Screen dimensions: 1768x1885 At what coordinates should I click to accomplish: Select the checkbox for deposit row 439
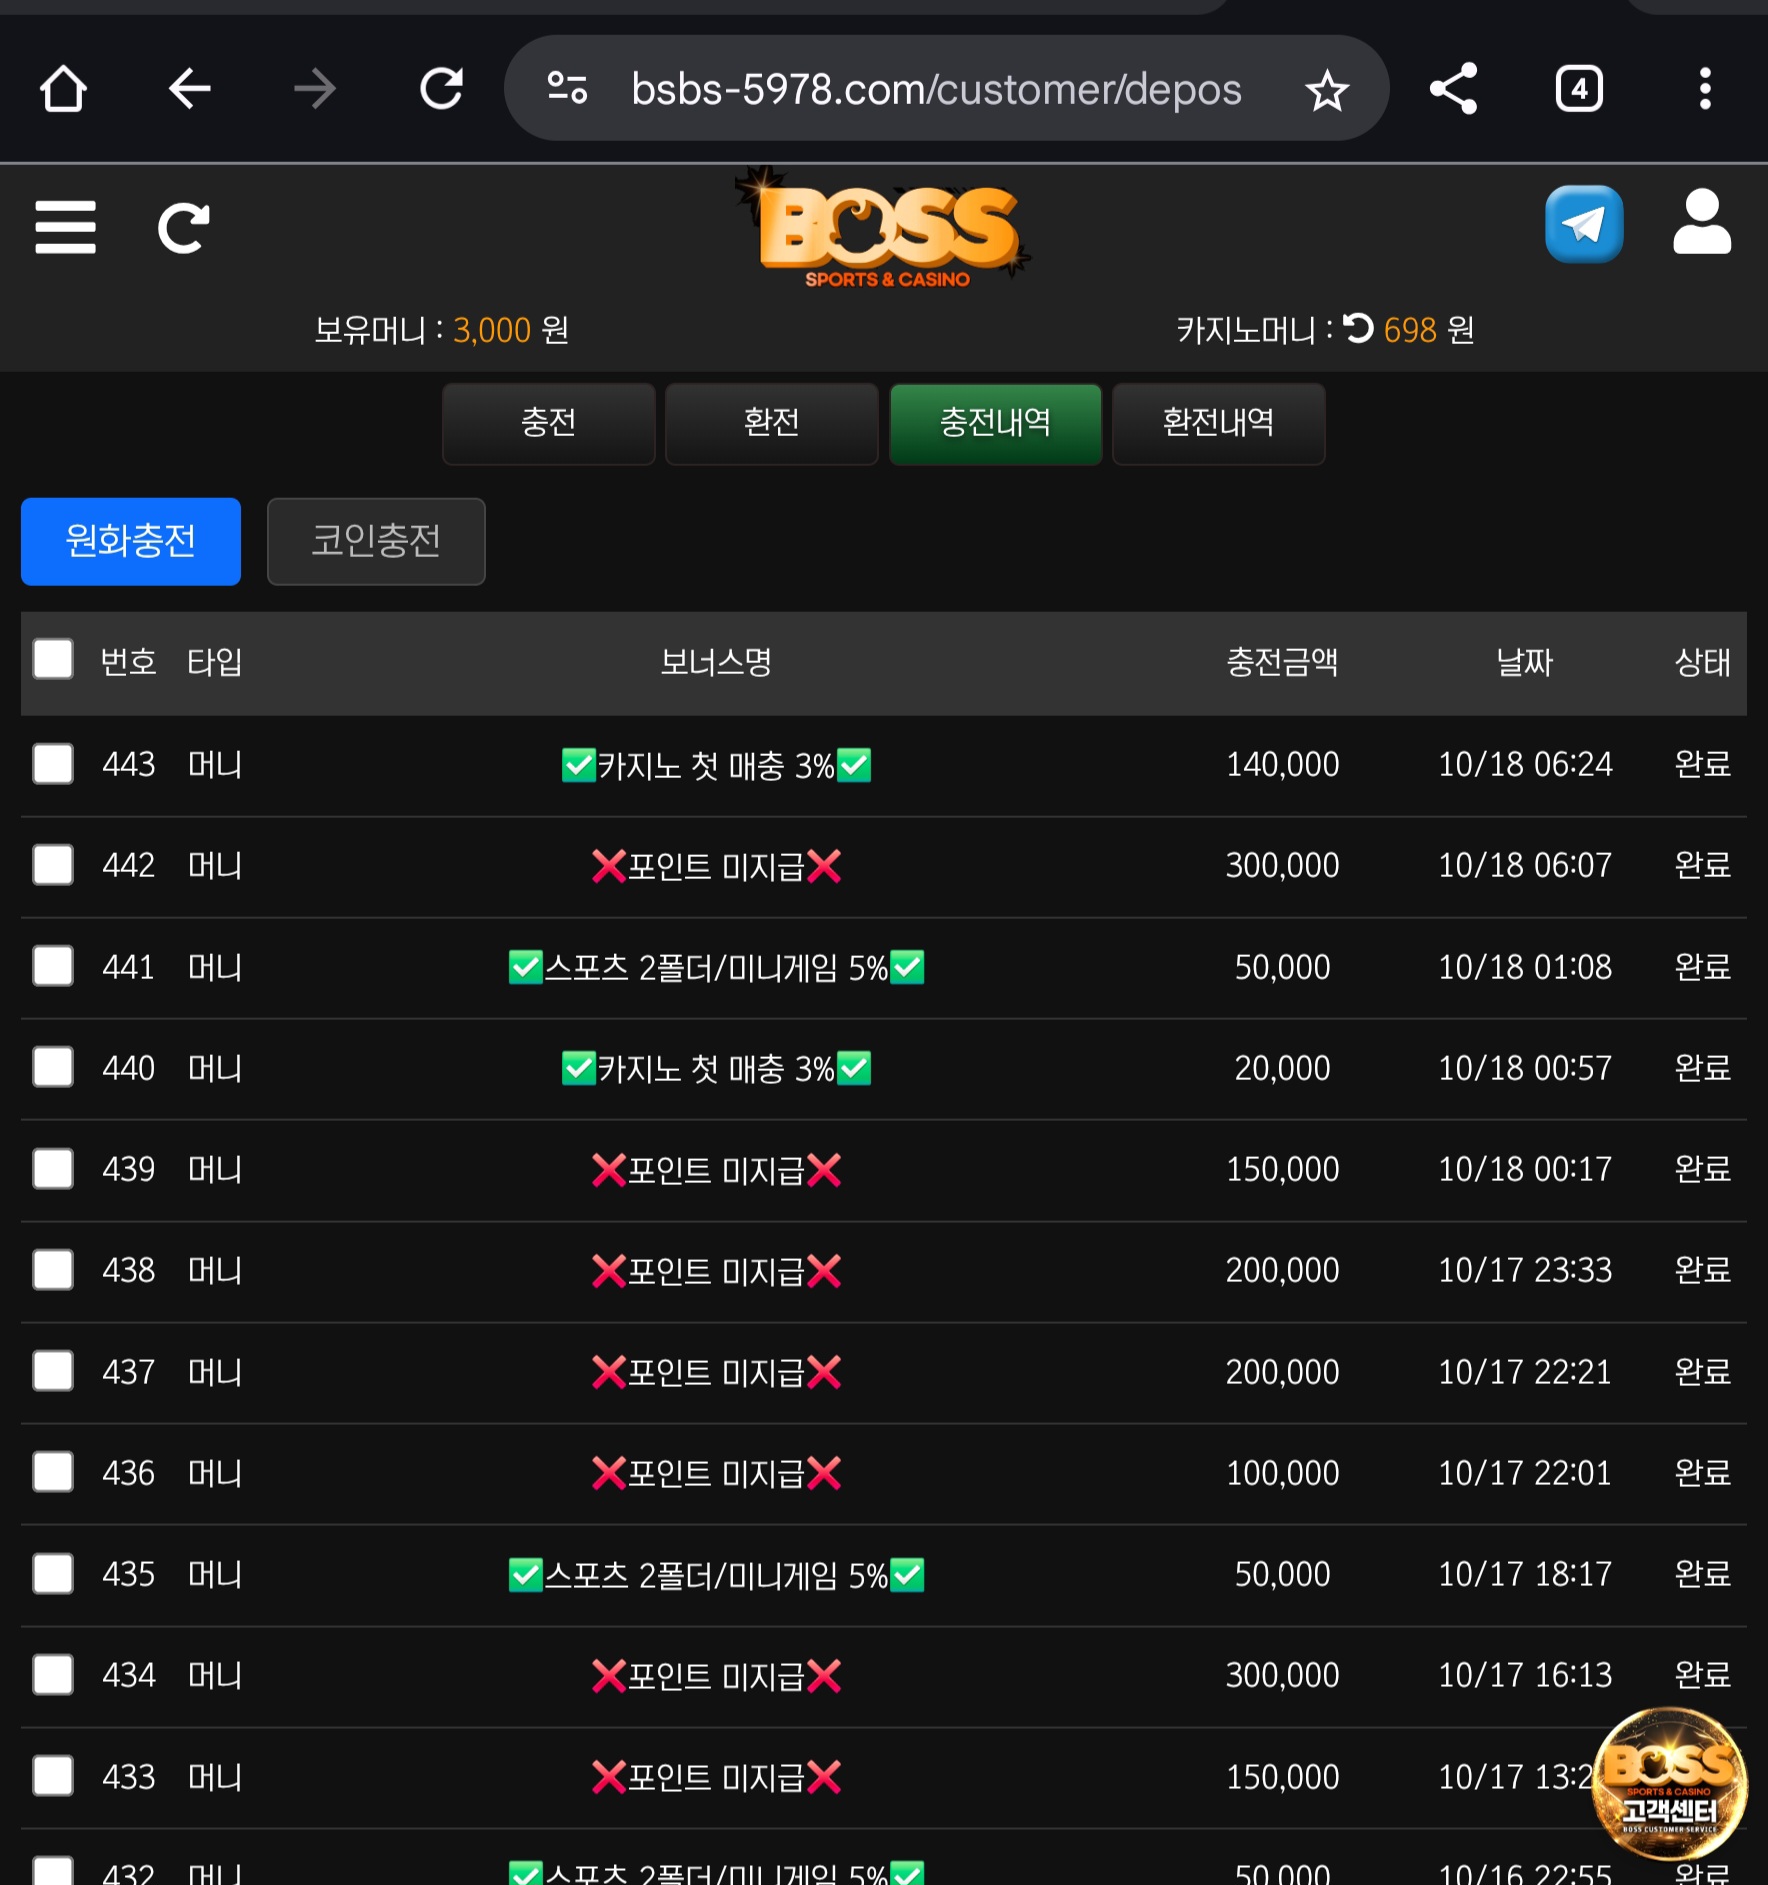53,1168
